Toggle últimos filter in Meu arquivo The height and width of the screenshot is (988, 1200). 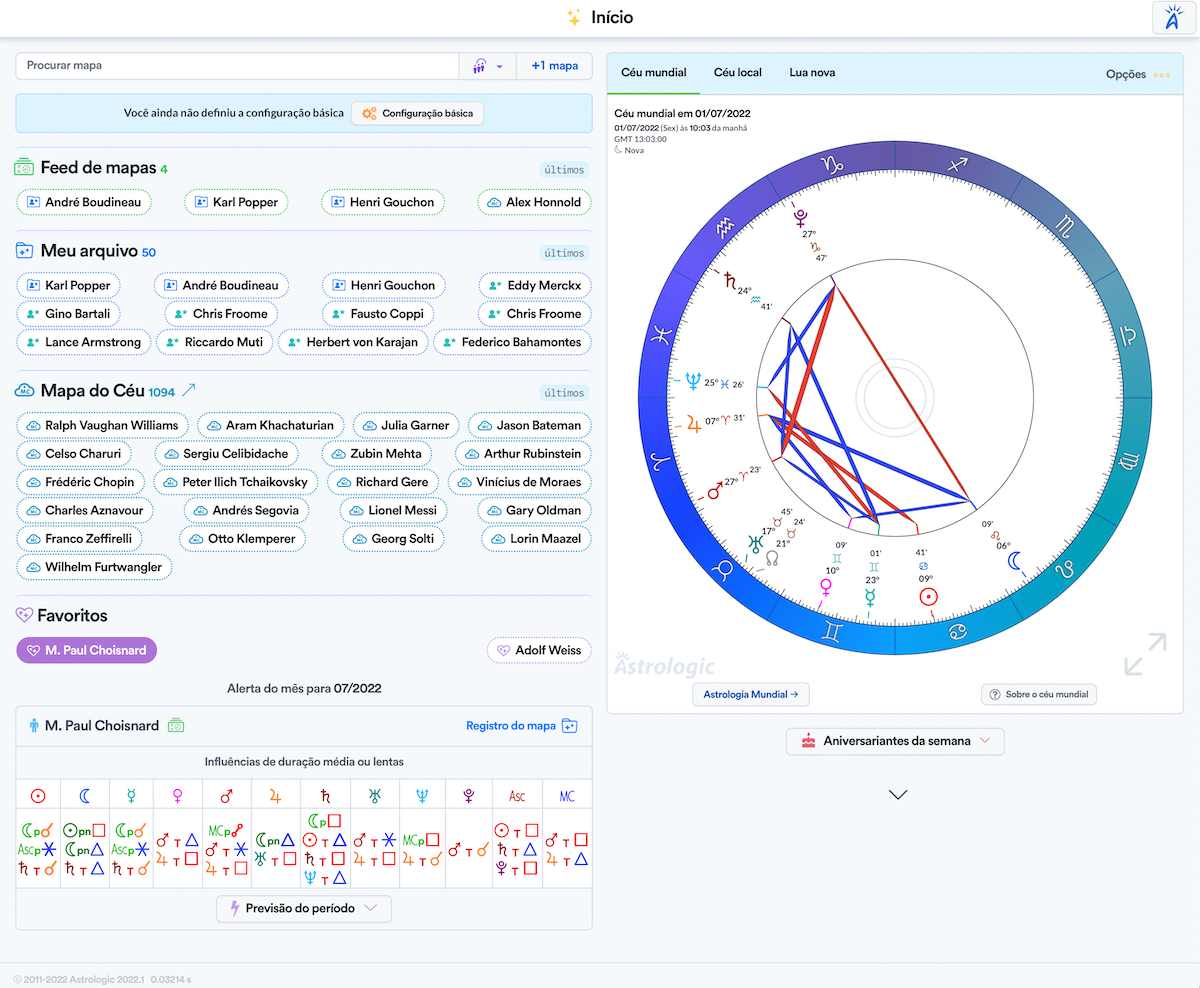(564, 253)
